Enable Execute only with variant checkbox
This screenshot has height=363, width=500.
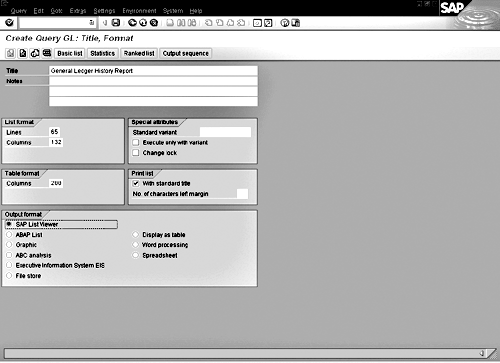click(x=136, y=143)
